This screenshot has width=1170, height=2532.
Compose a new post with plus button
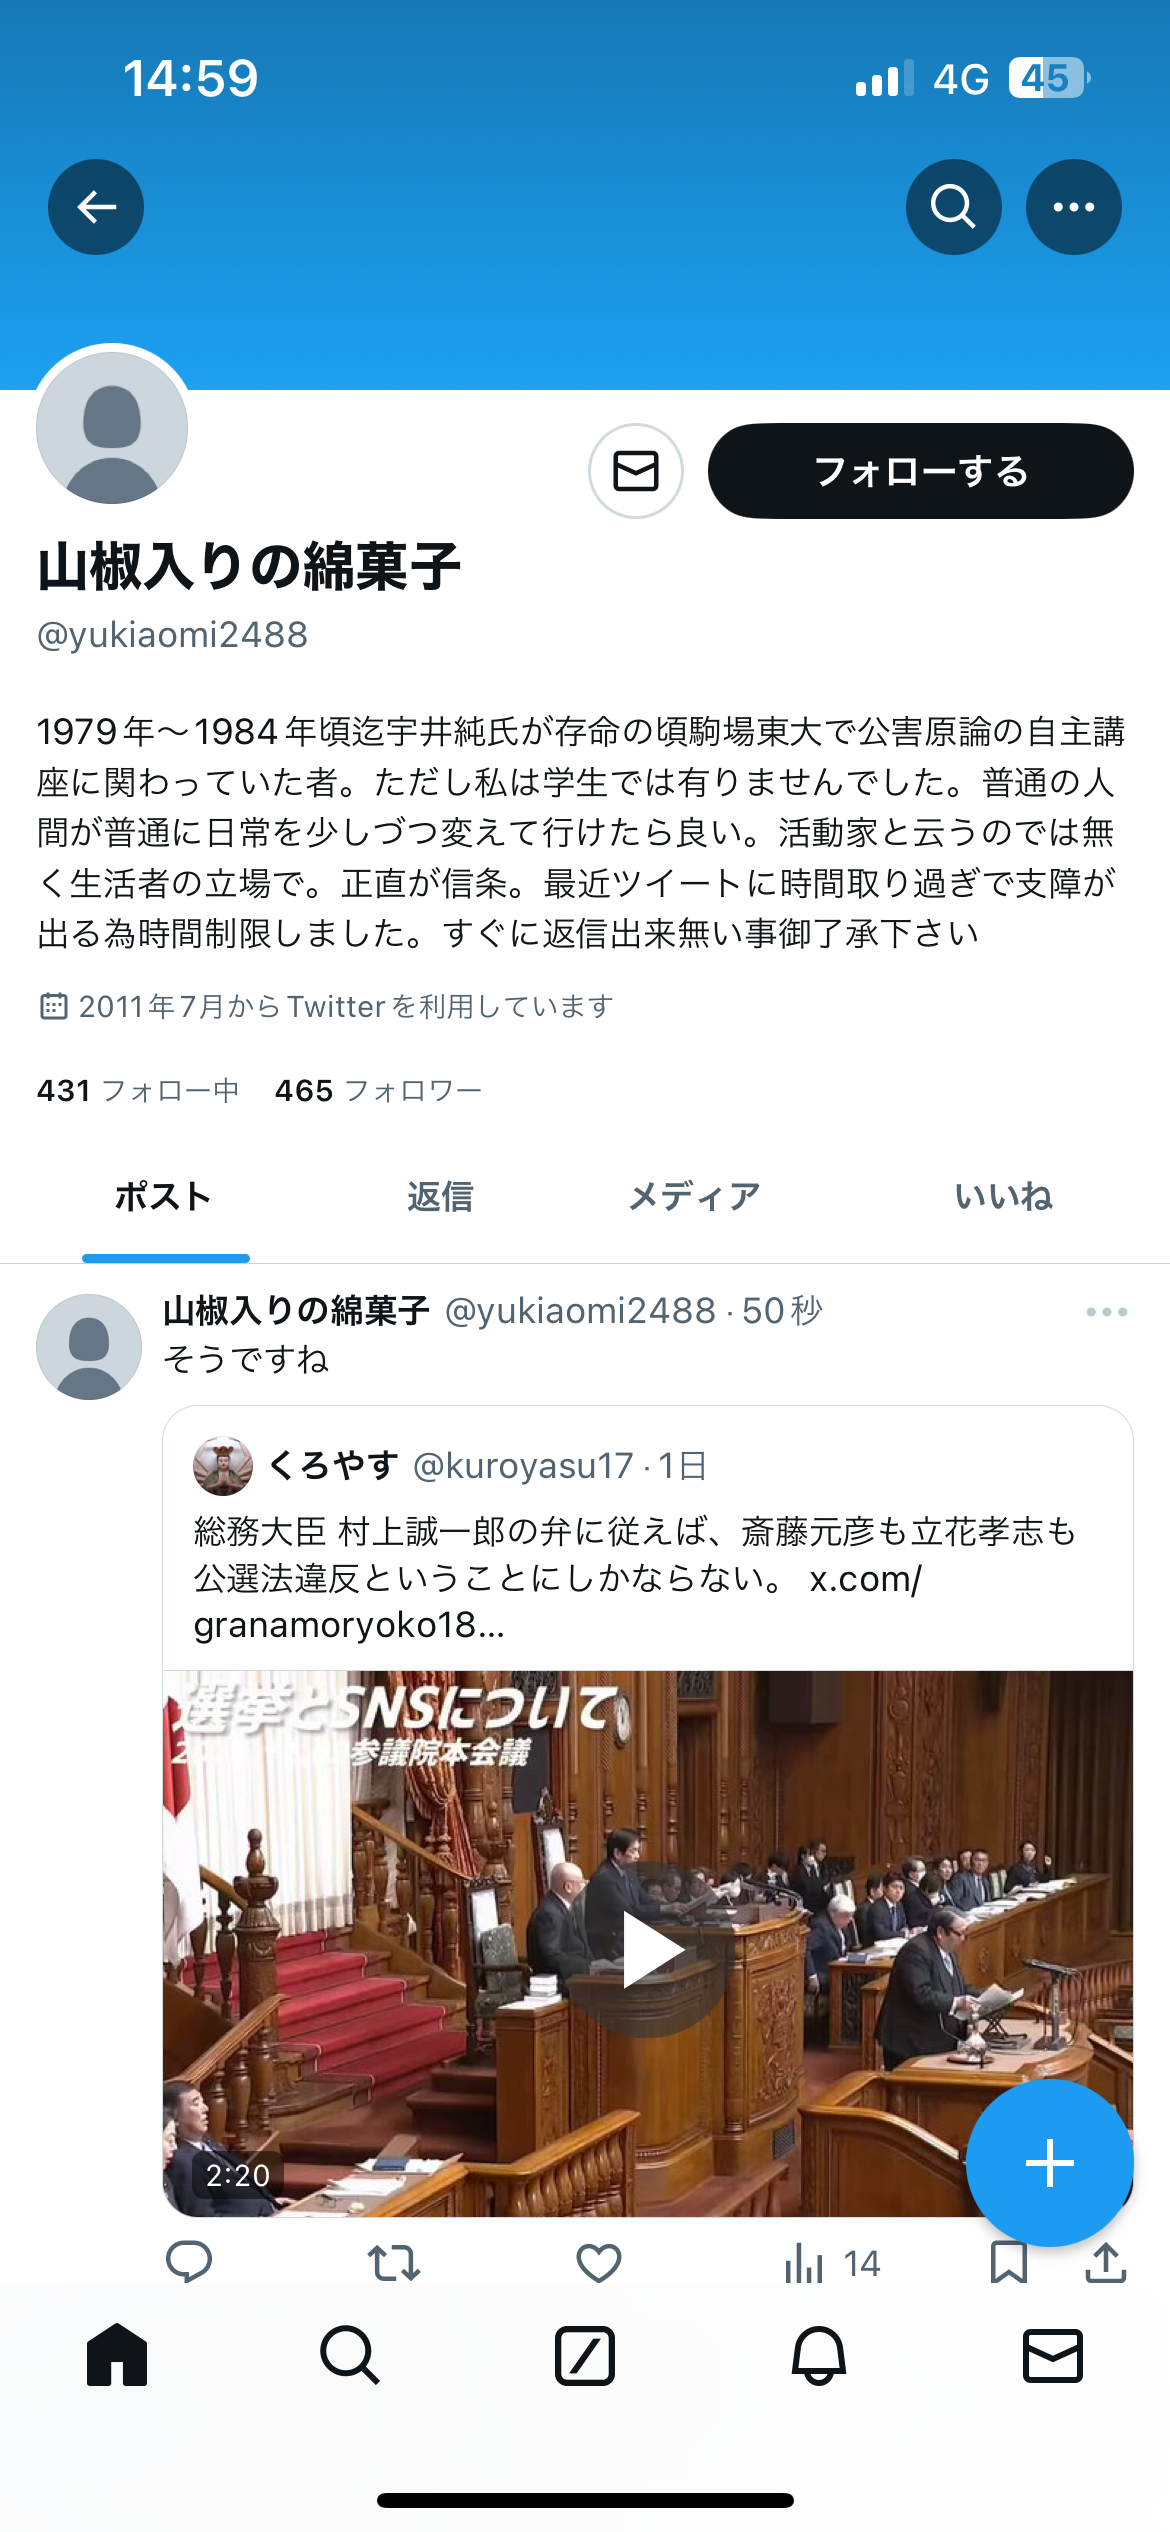point(1050,2163)
